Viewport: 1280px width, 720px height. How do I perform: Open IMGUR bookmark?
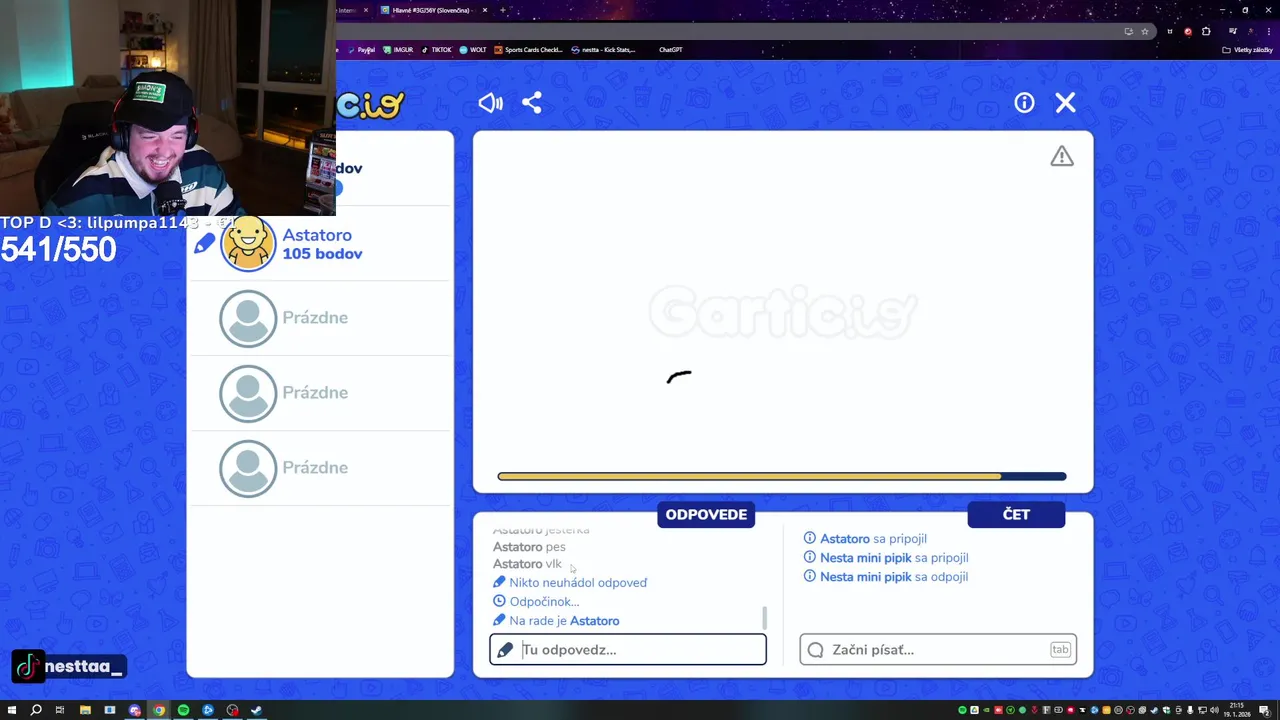(x=399, y=50)
